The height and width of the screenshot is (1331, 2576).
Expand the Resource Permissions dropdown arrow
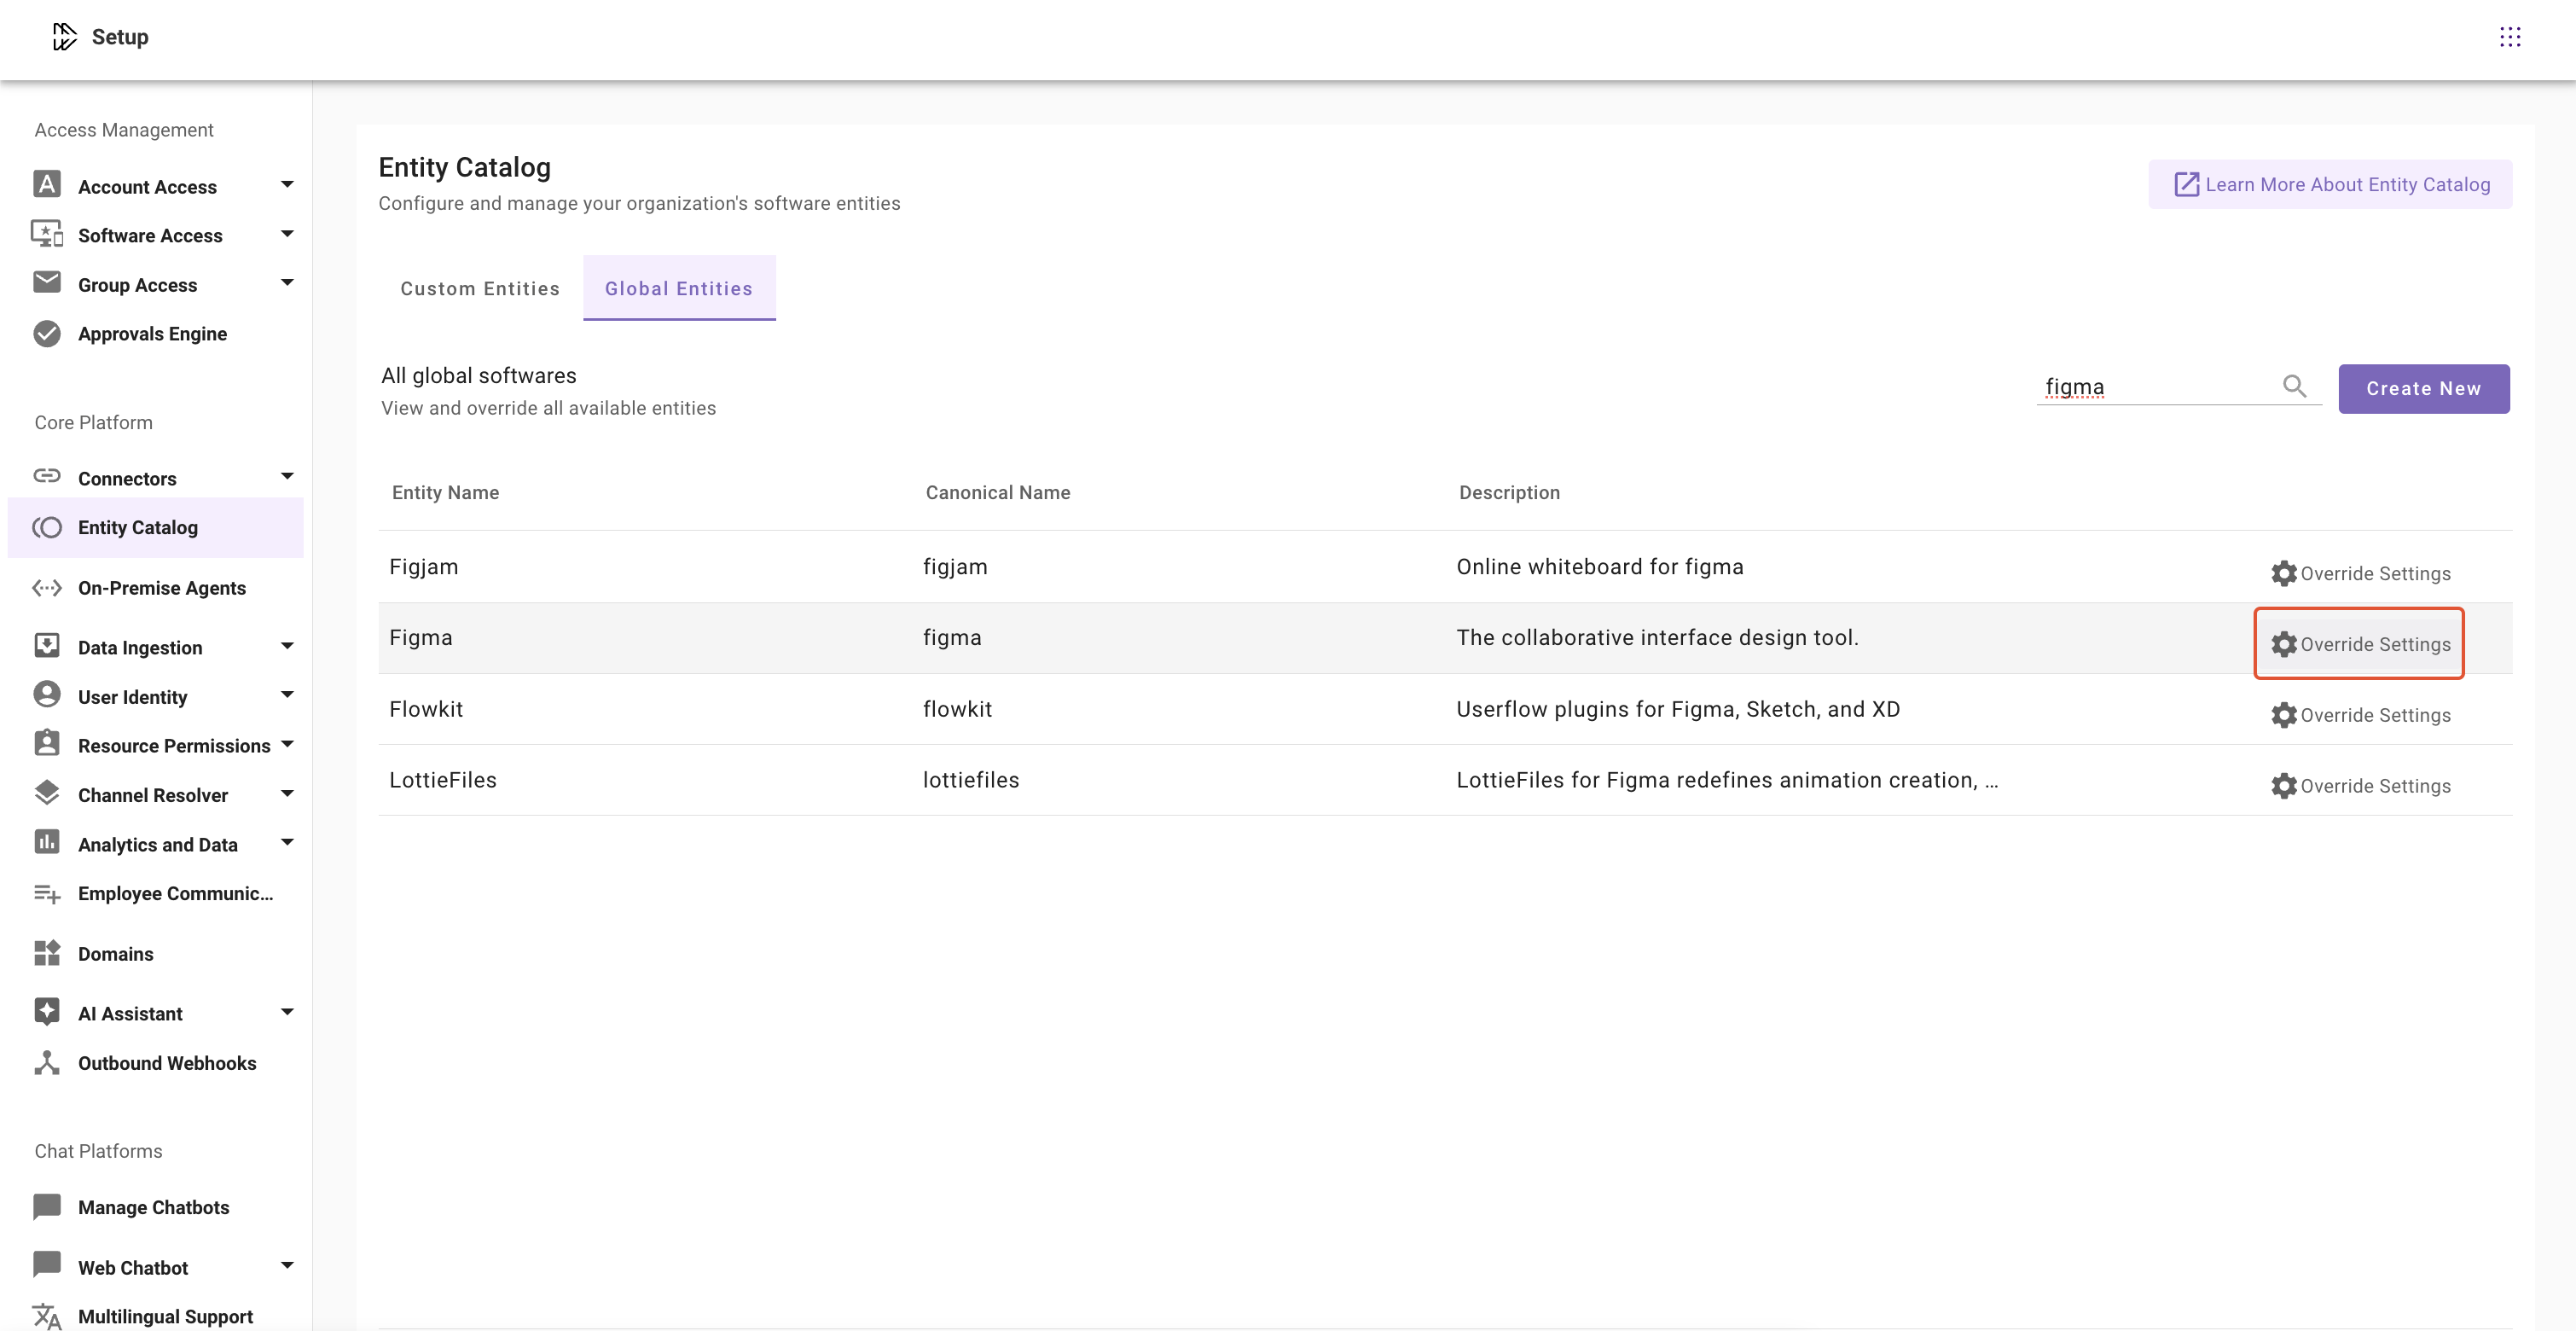(287, 744)
